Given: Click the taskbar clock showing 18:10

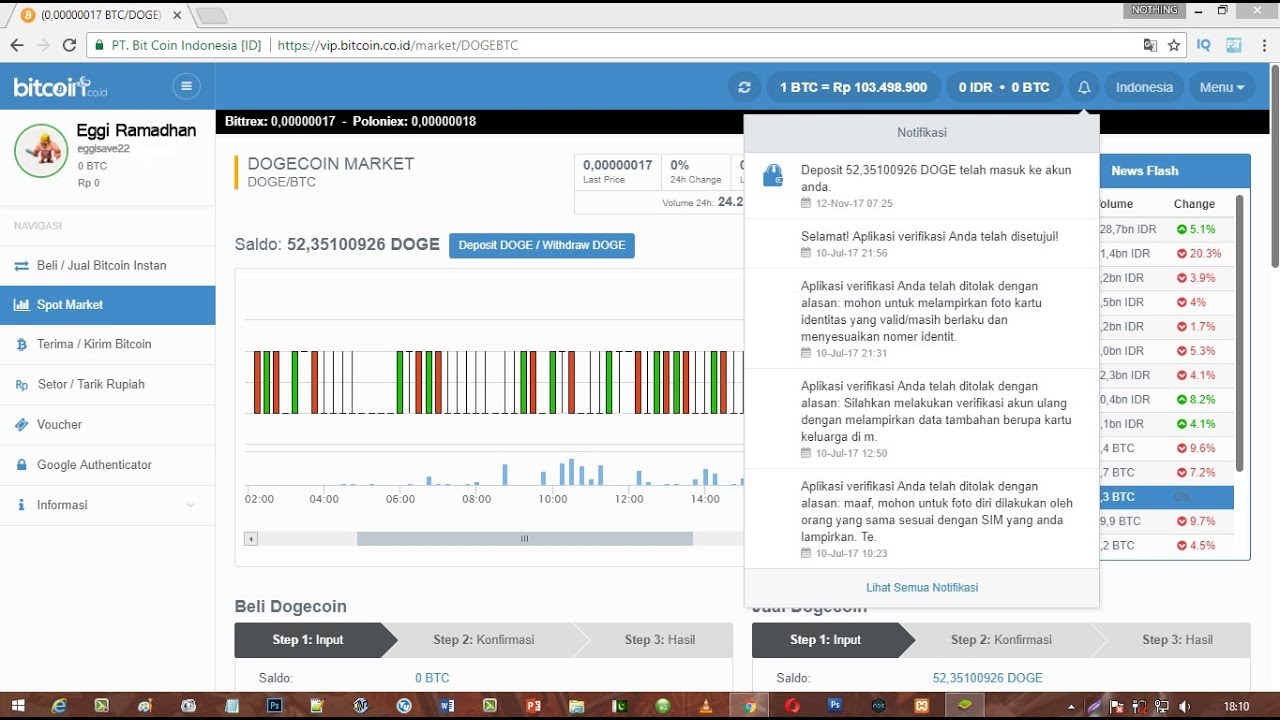Looking at the screenshot, I should click(1237, 706).
